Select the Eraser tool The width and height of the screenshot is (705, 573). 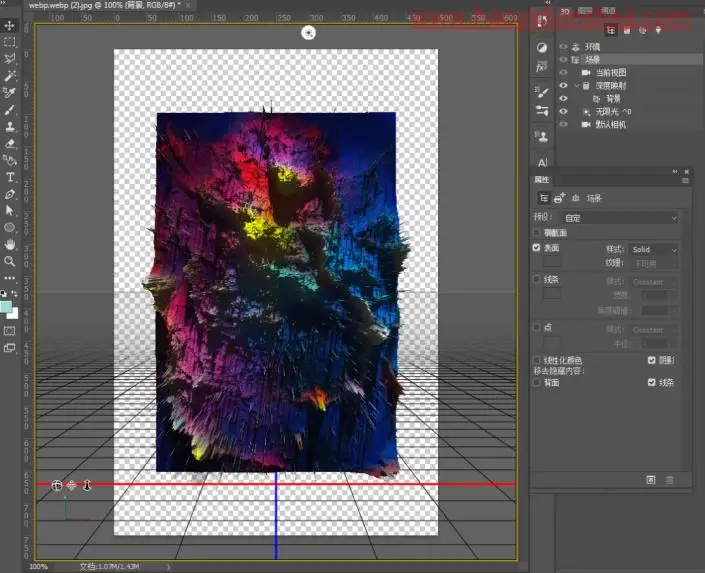coord(9,143)
